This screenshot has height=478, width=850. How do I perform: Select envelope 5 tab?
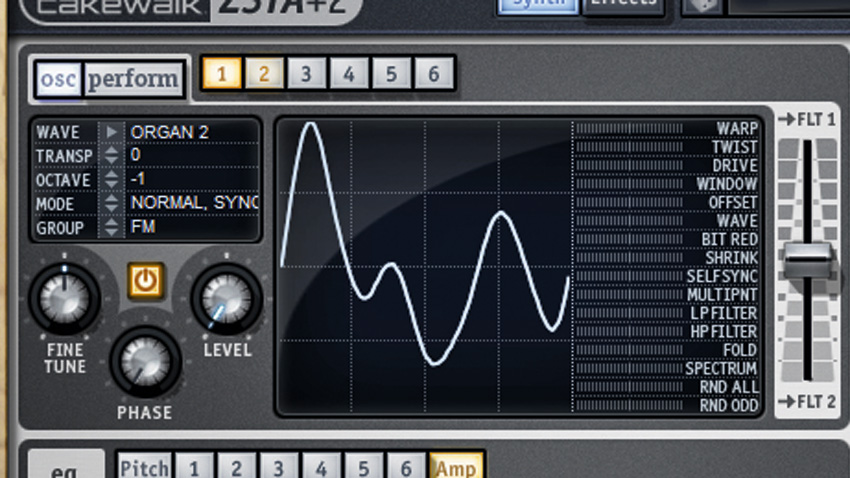[364, 467]
